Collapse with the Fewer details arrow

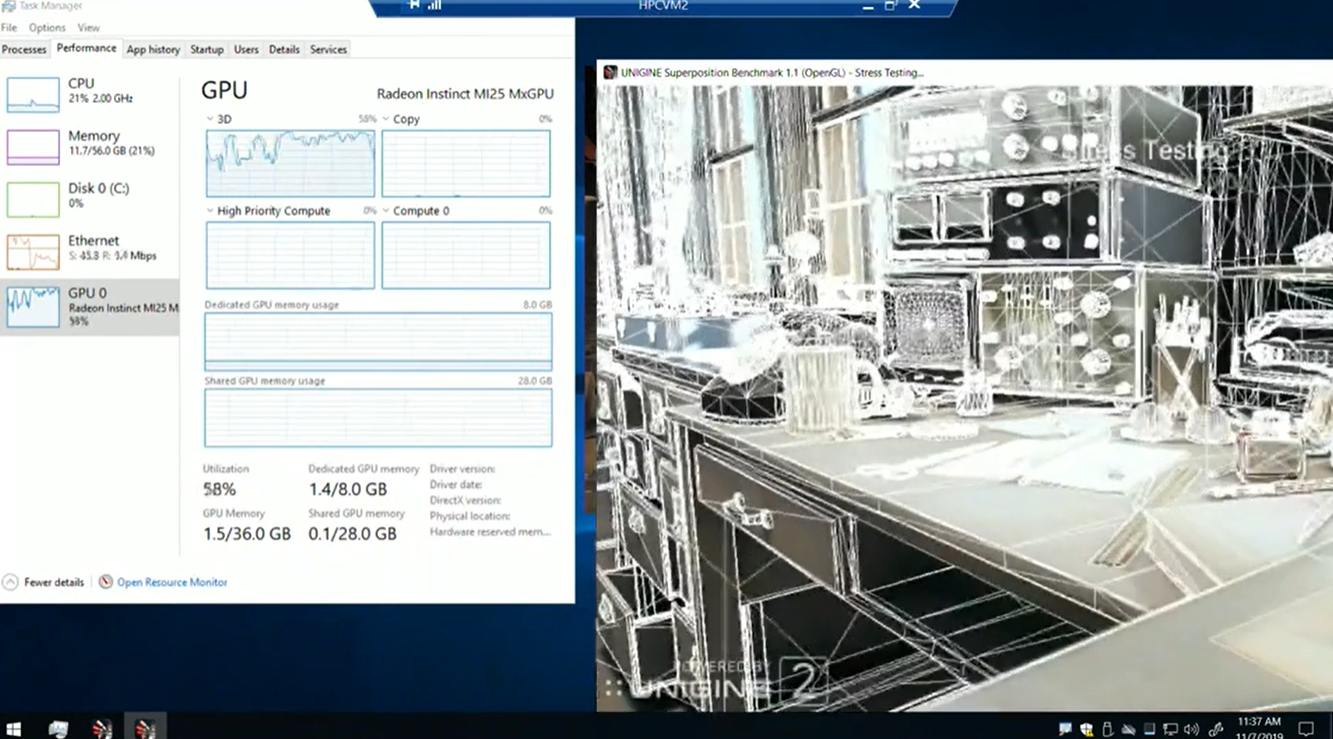point(10,582)
